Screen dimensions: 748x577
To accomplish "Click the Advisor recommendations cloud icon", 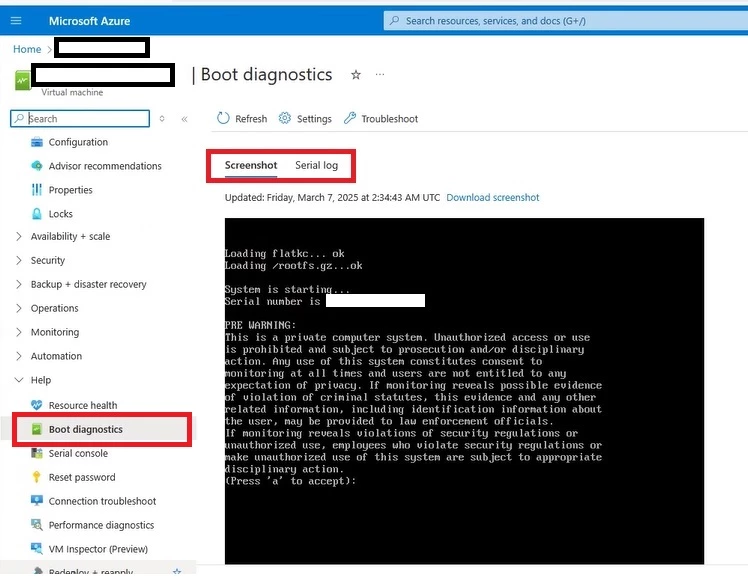I will point(37,166).
